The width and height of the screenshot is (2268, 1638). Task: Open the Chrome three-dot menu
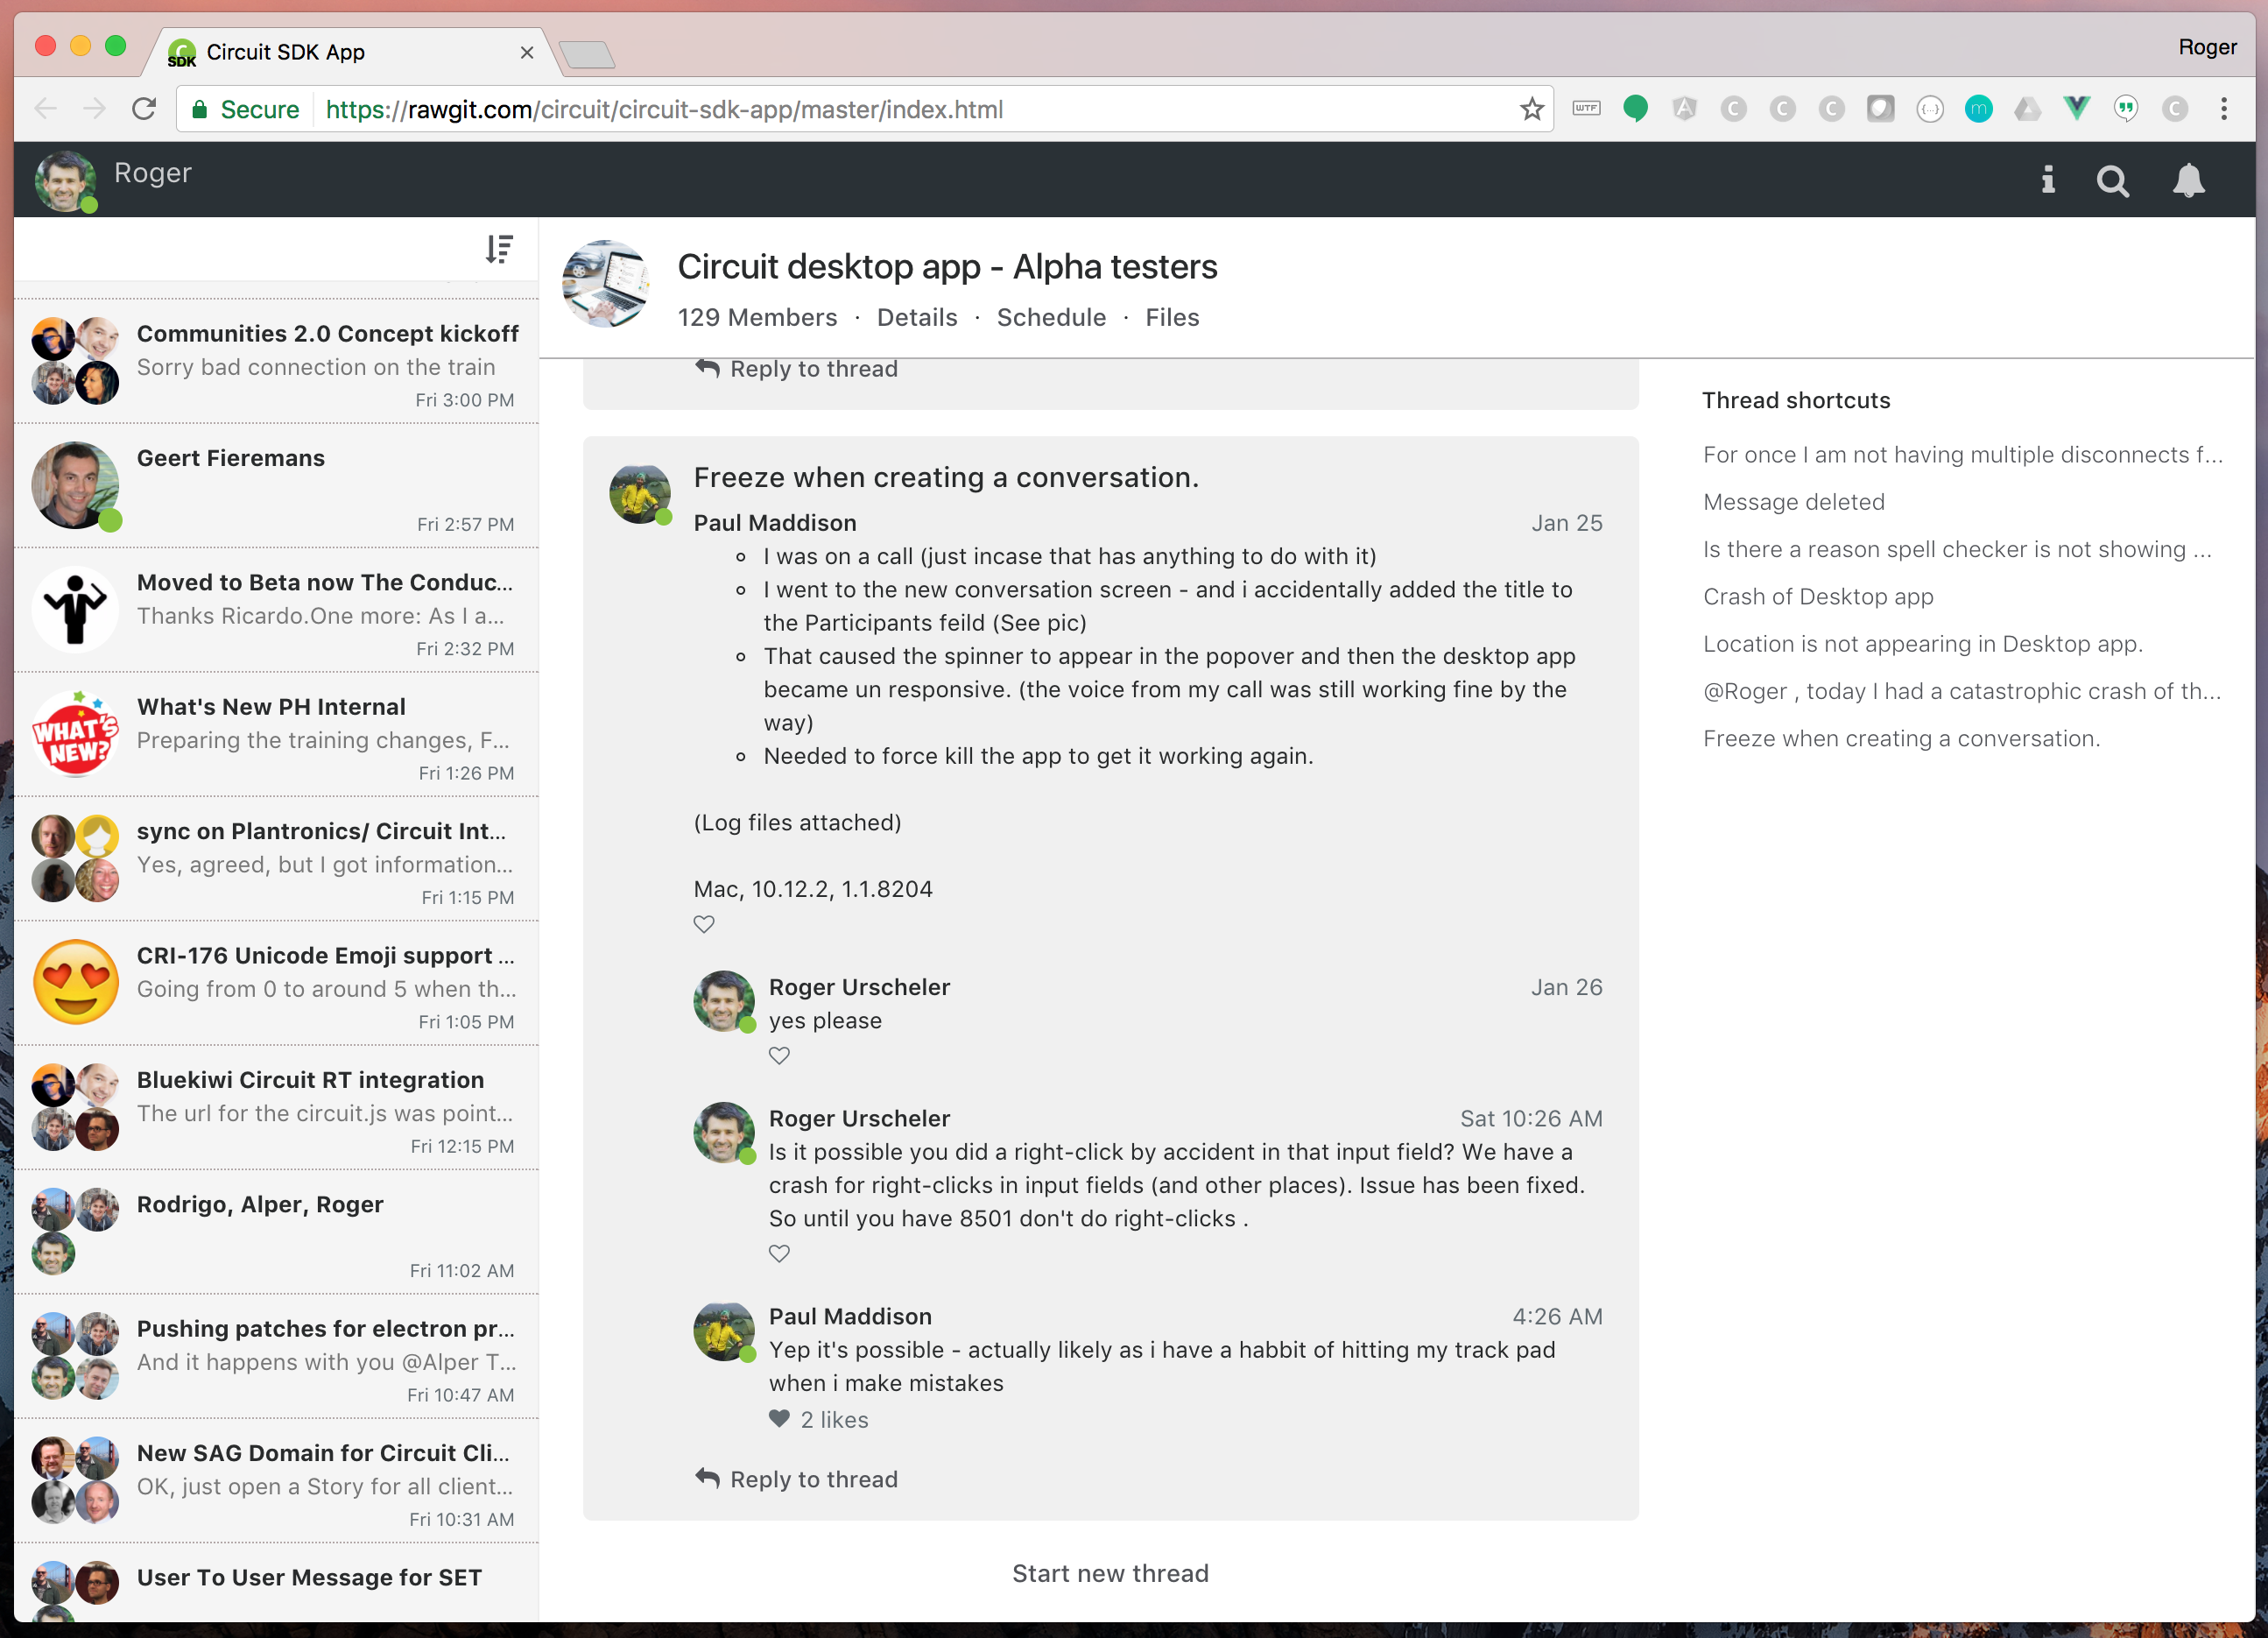2224,109
